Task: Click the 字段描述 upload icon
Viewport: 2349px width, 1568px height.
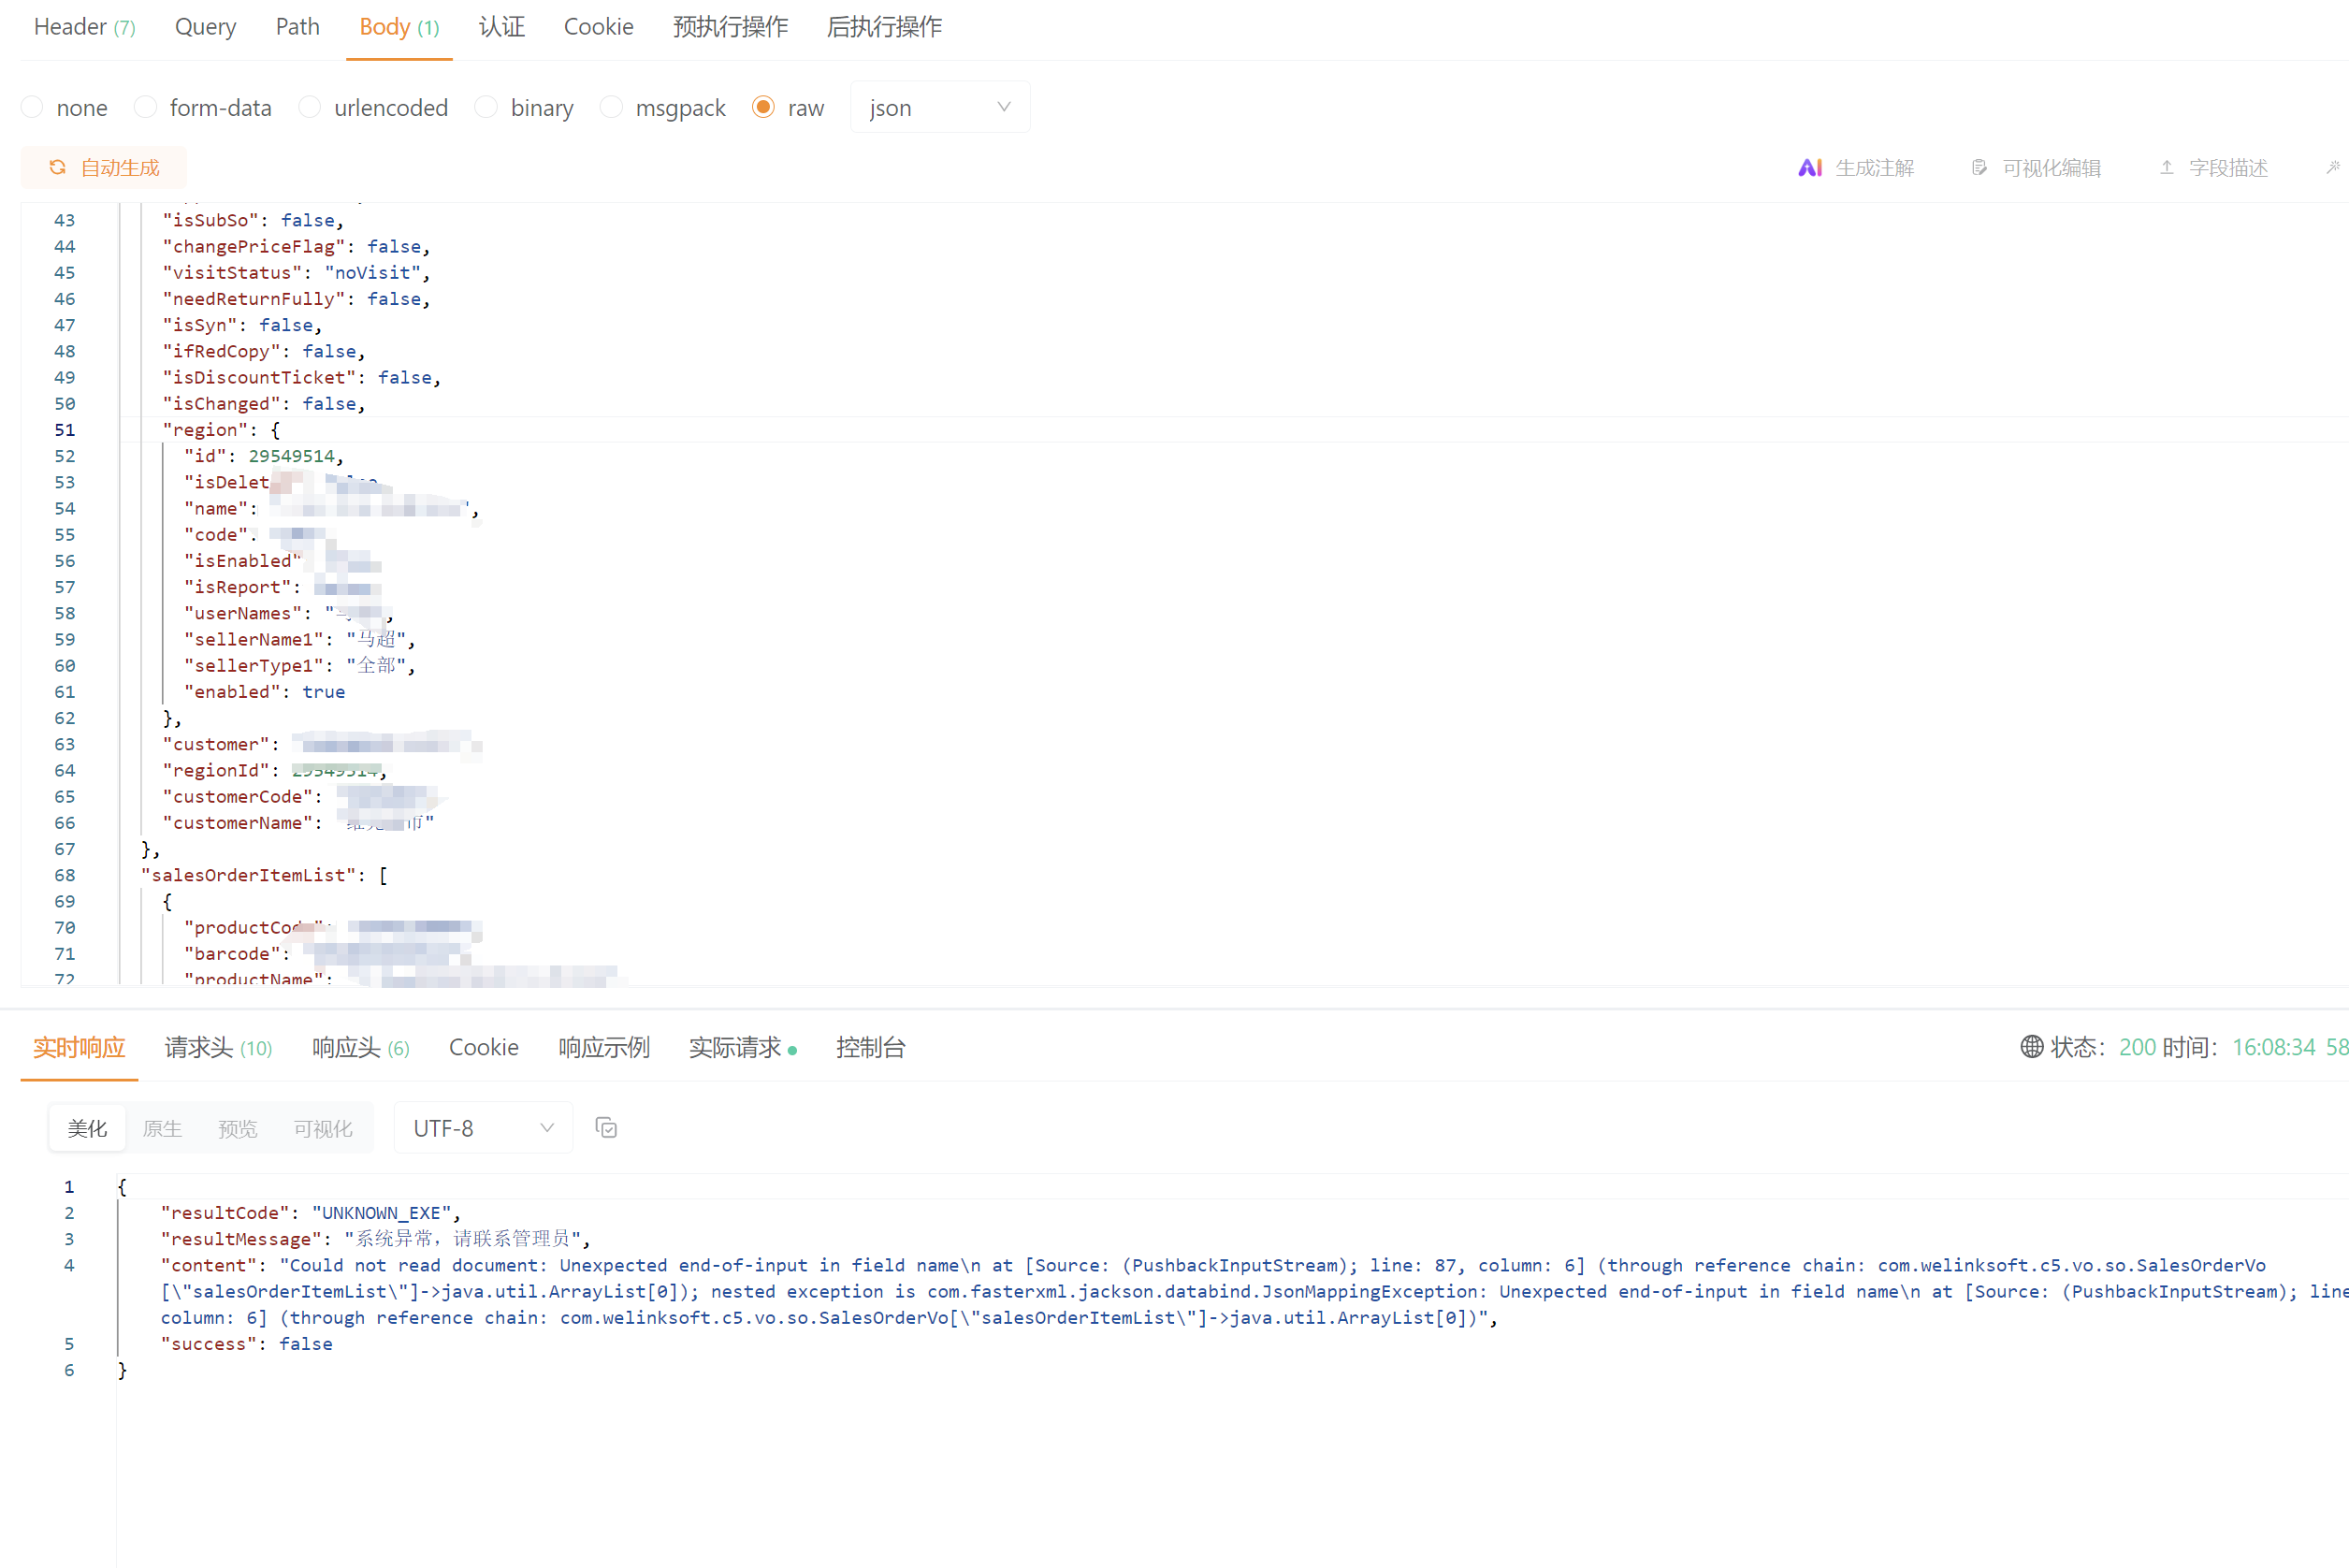Action: click(2166, 168)
